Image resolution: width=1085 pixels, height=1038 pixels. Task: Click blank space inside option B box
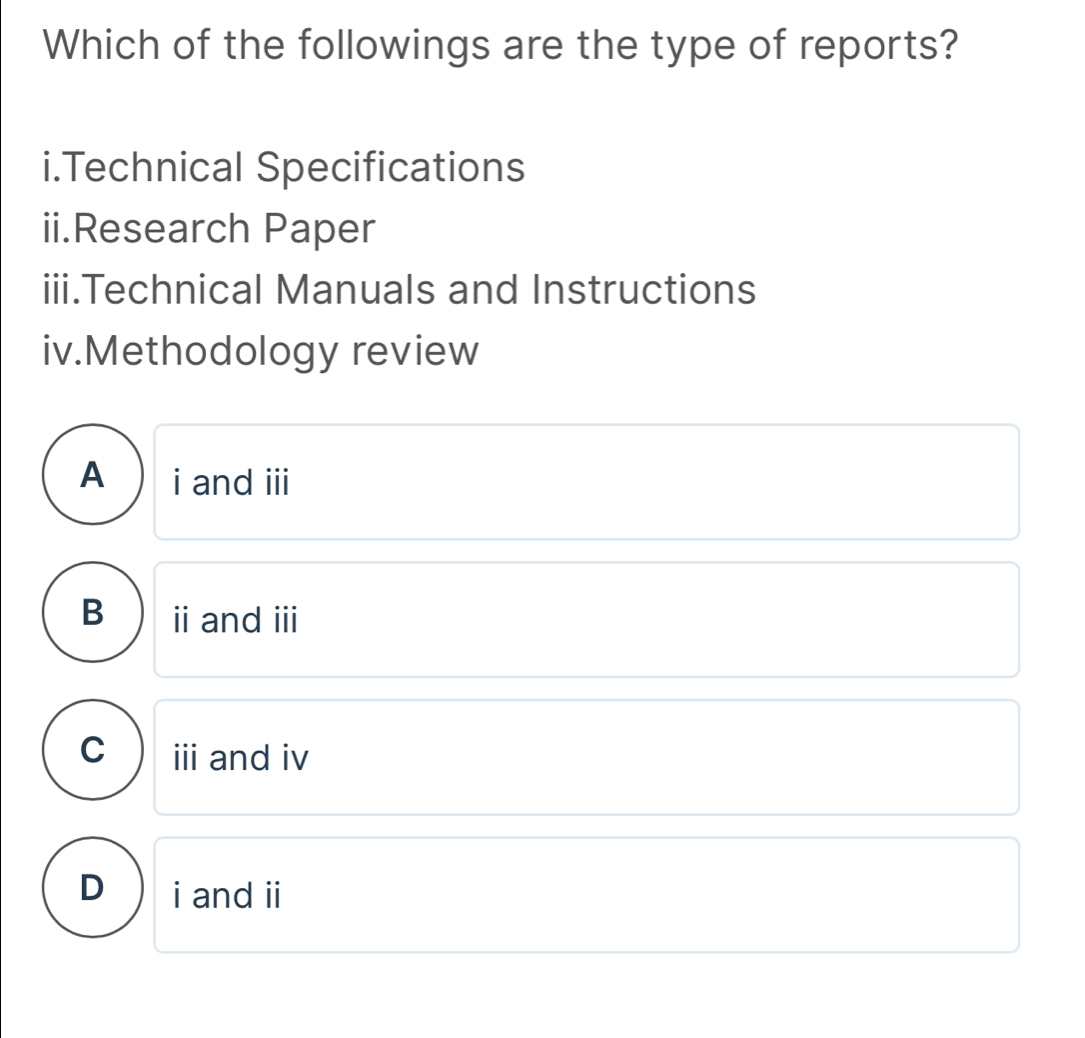pyautogui.click(x=650, y=620)
